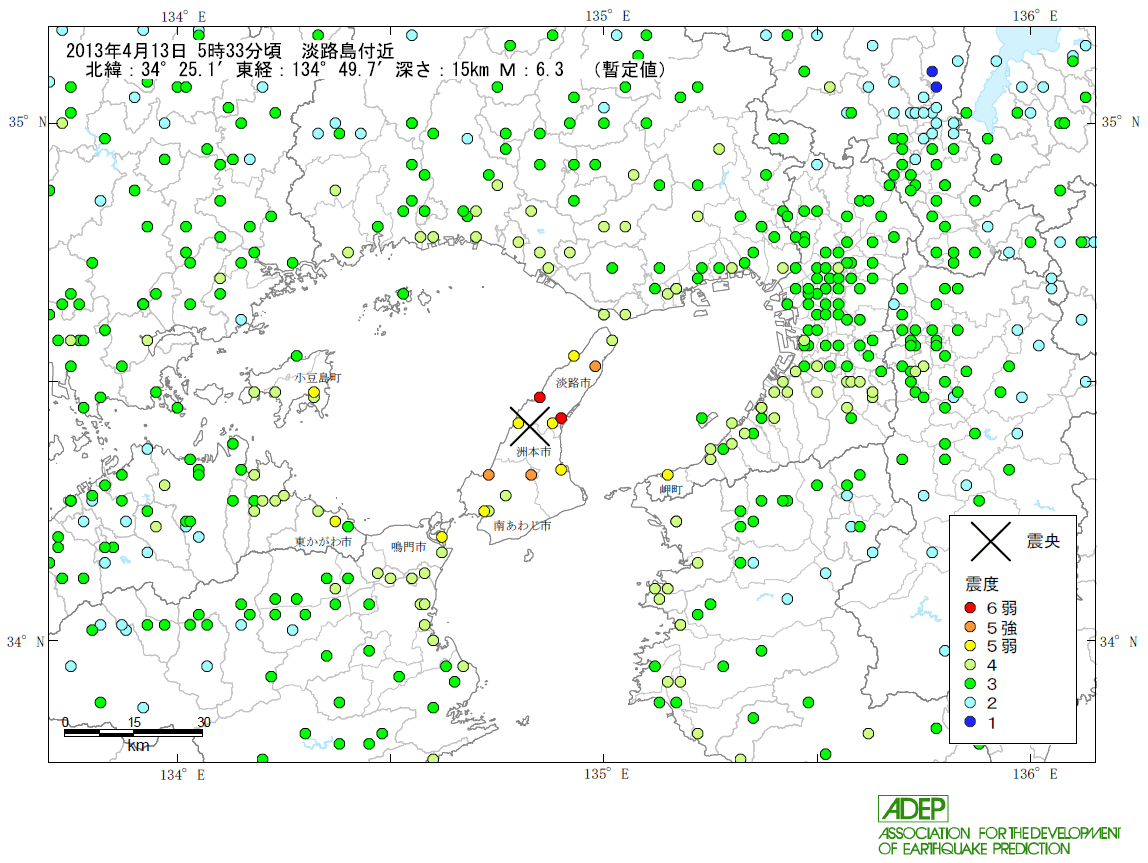Select the northernmost red 6弱 dot on Awaji
Image resolution: width=1148 pixels, height=863 pixels.
pos(540,397)
